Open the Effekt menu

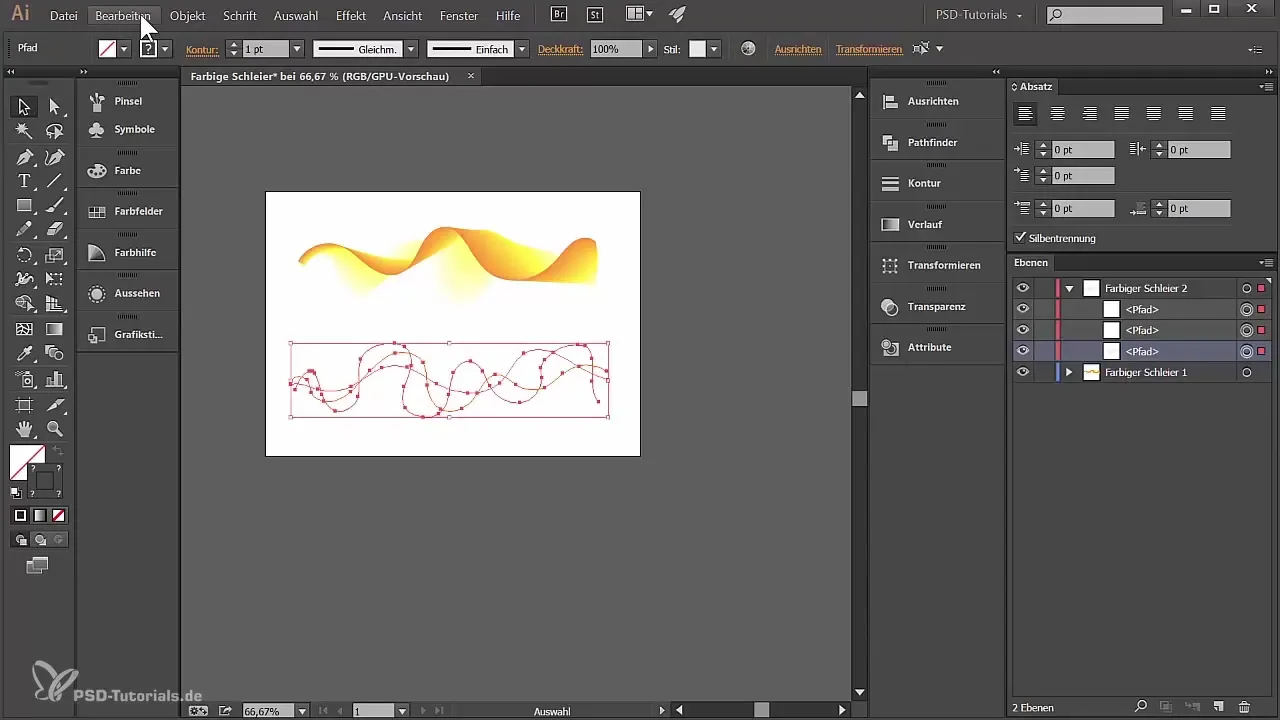coord(351,16)
